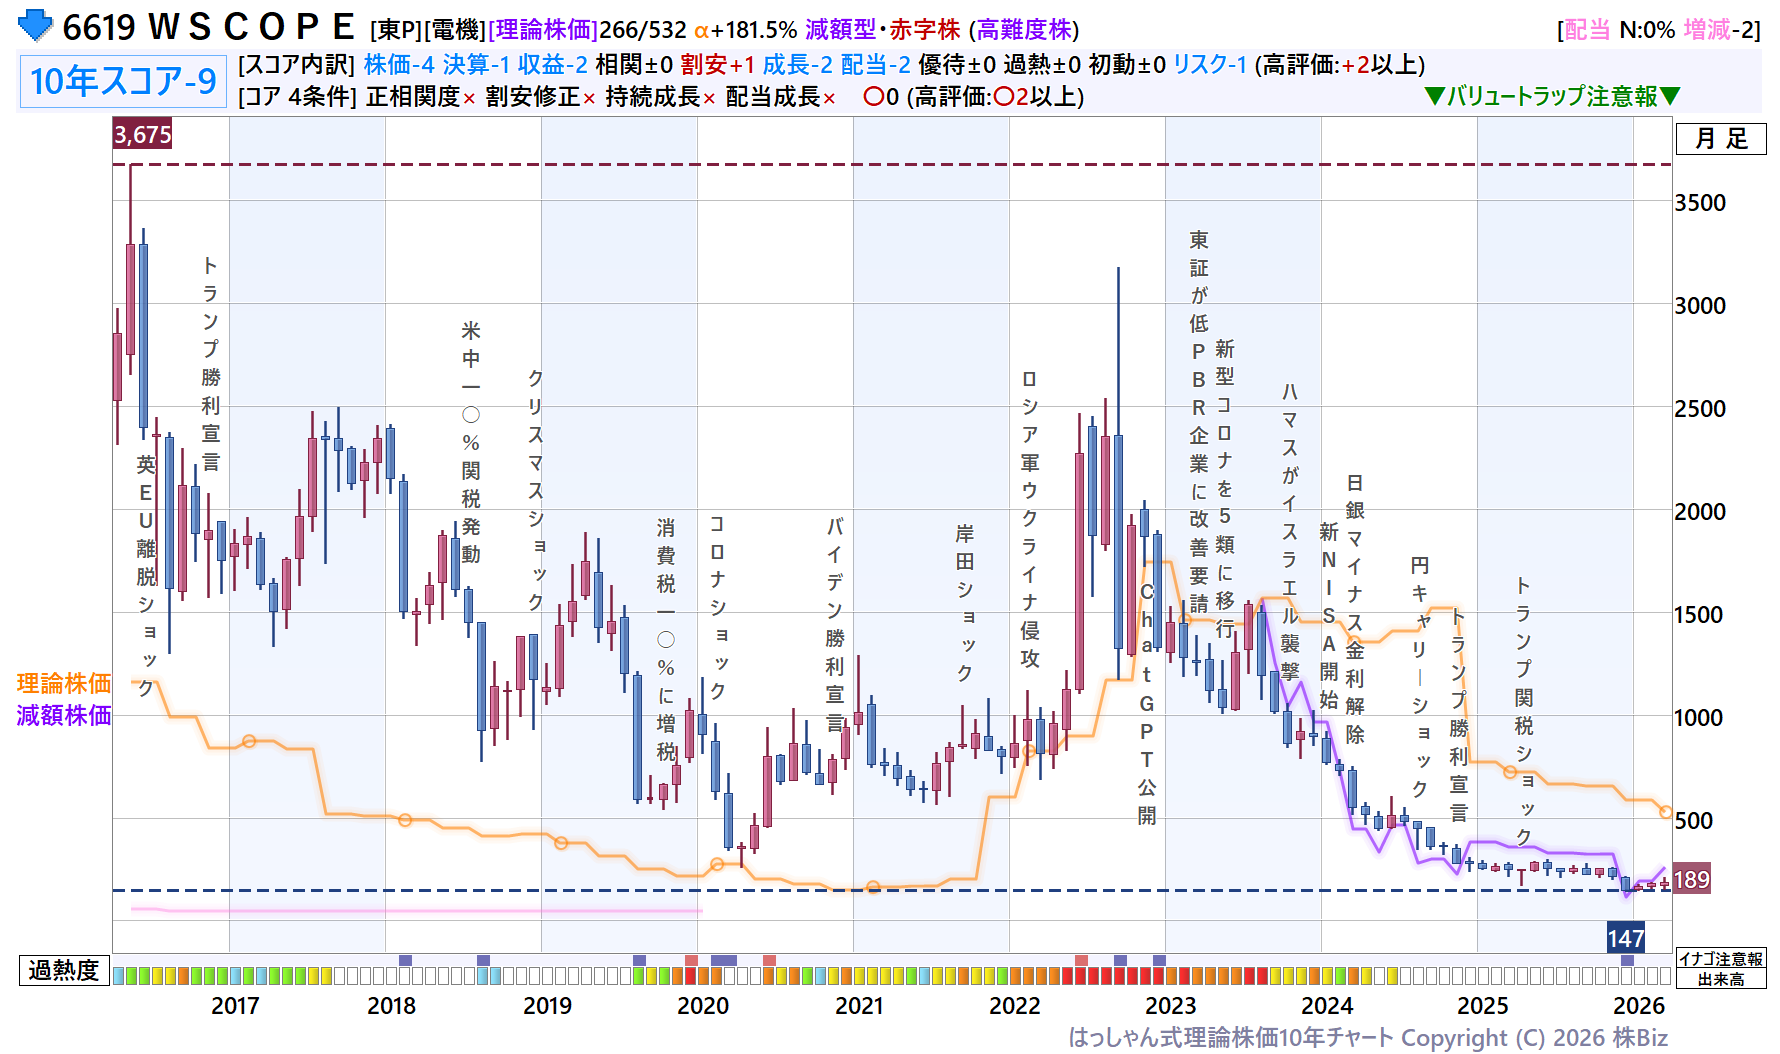Expand the 出来高 volume label
Screen dimensions: 1780x1054
pyautogui.click(x=1720, y=979)
